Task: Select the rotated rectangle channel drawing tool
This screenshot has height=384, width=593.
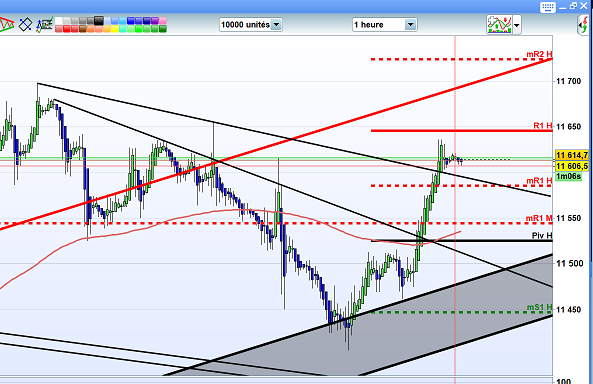Action: pos(25,25)
